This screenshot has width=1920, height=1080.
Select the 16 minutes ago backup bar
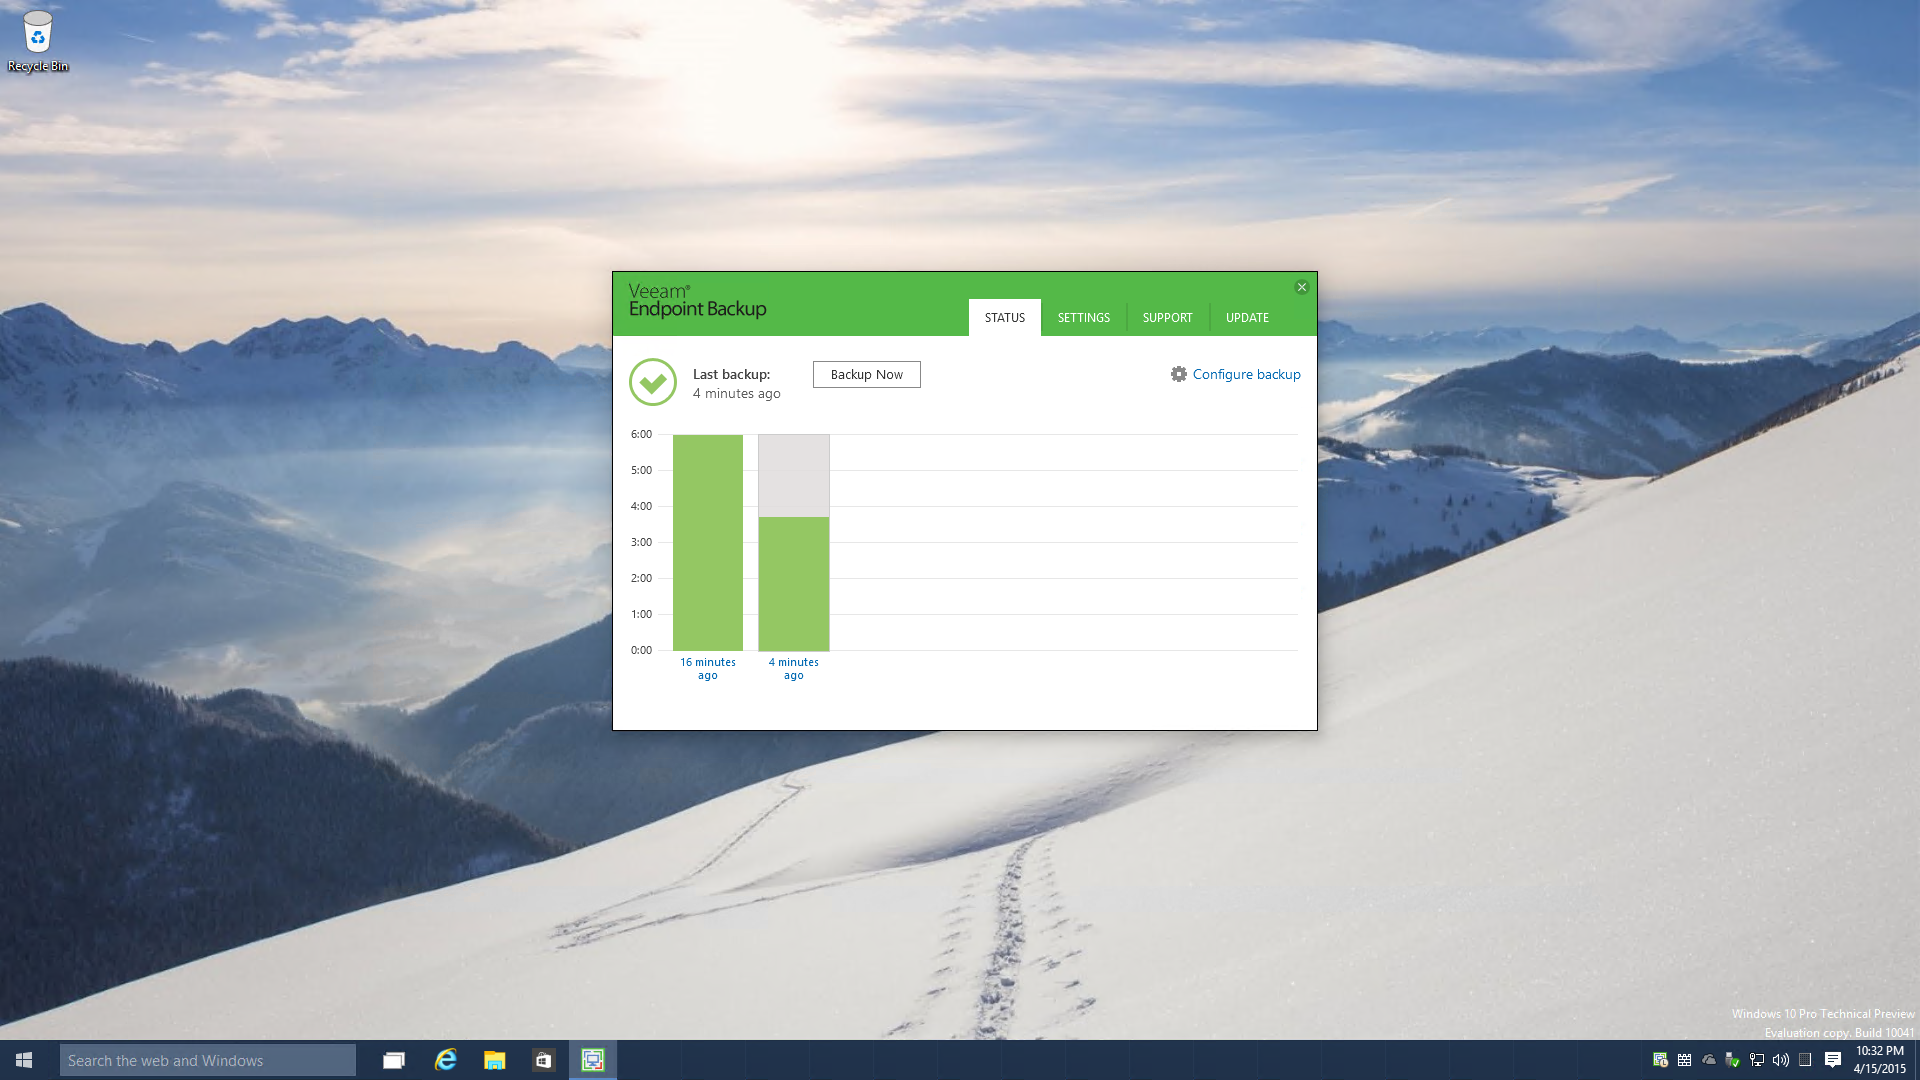click(708, 542)
